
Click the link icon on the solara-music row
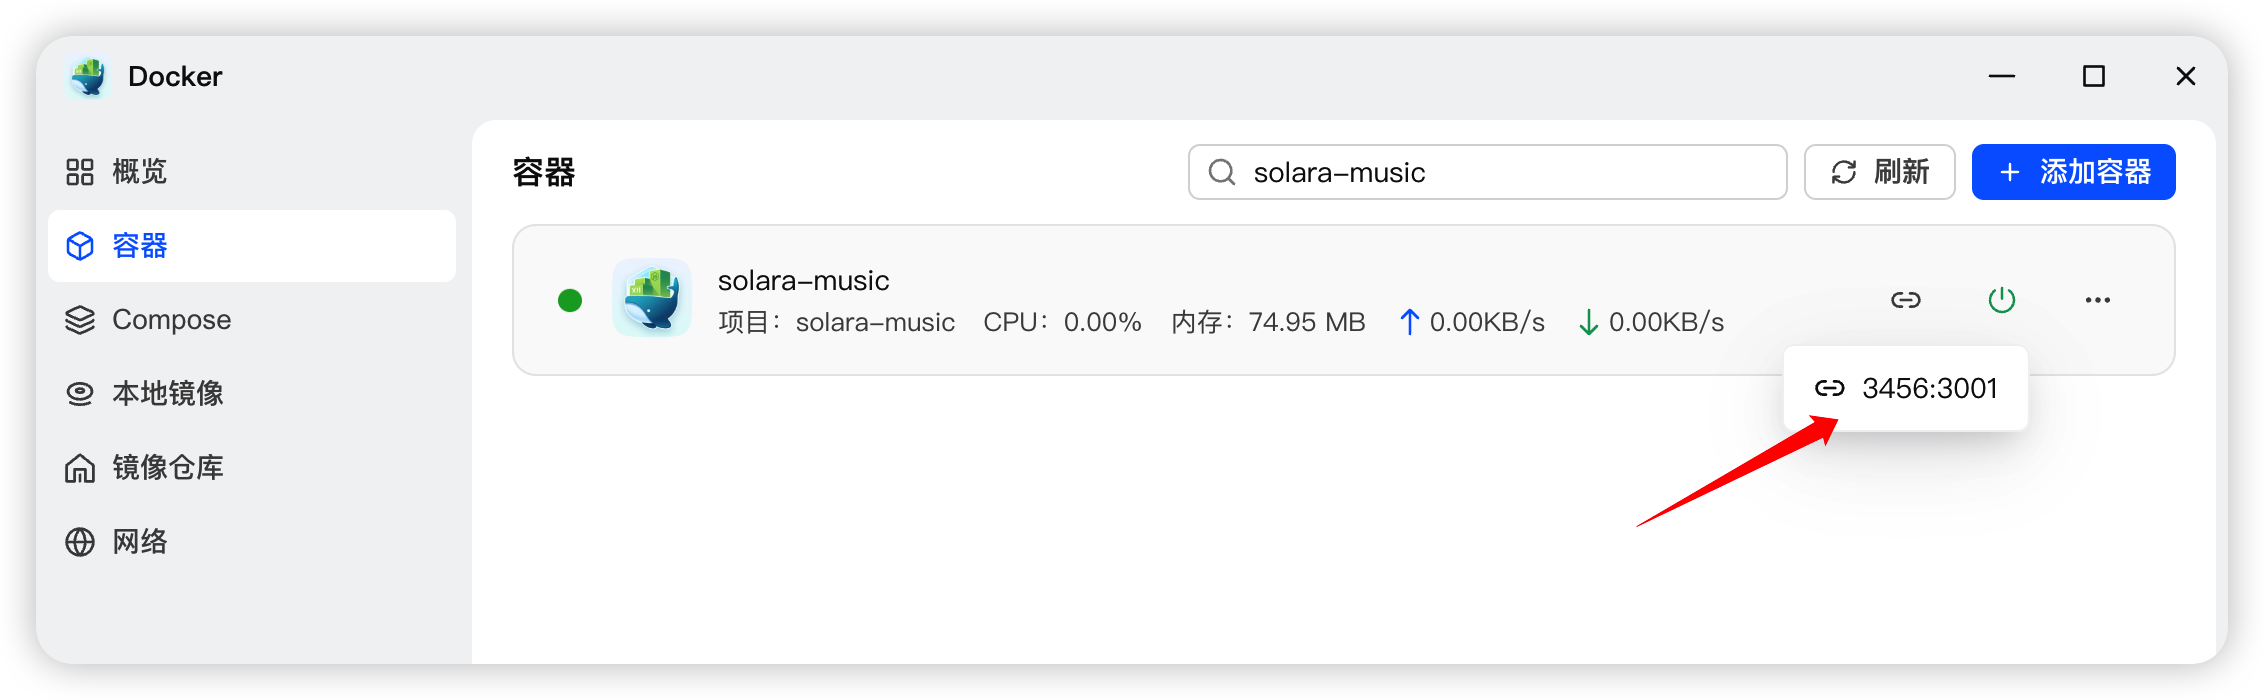1905,300
